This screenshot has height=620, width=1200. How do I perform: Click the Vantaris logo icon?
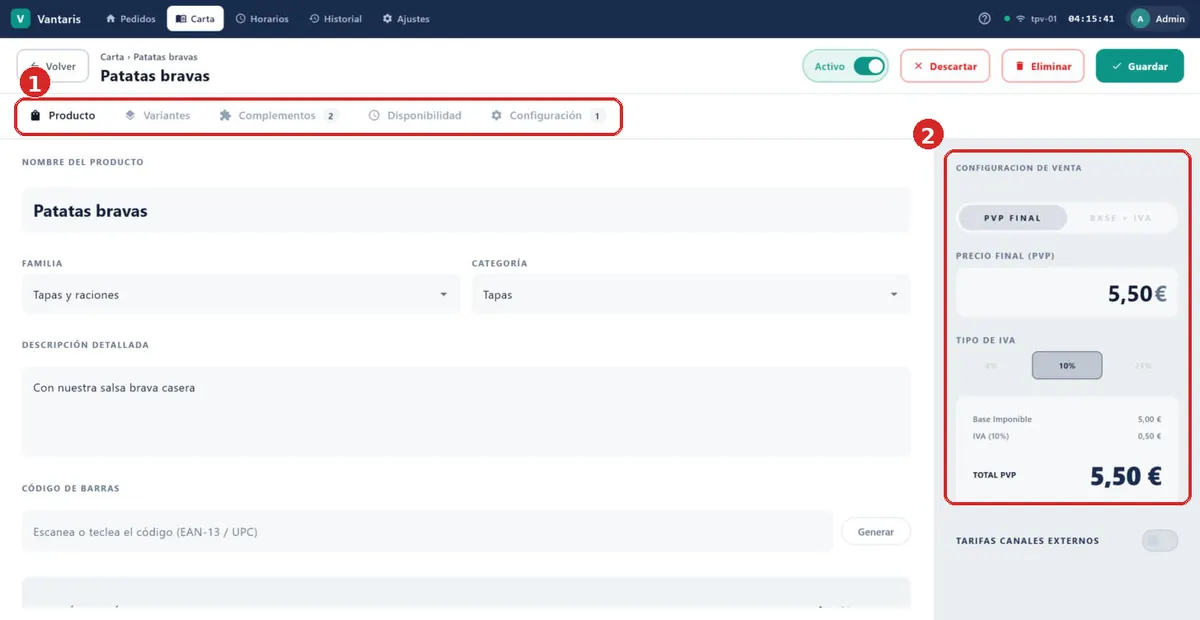point(20,19)
